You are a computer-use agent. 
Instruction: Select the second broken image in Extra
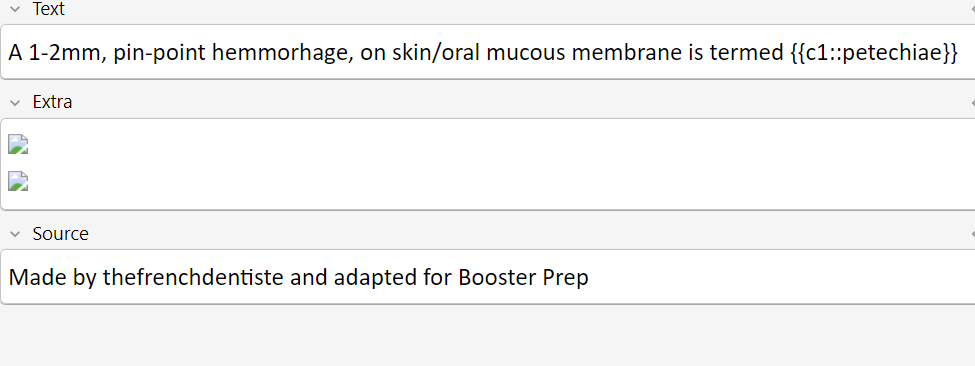(18, 181)
